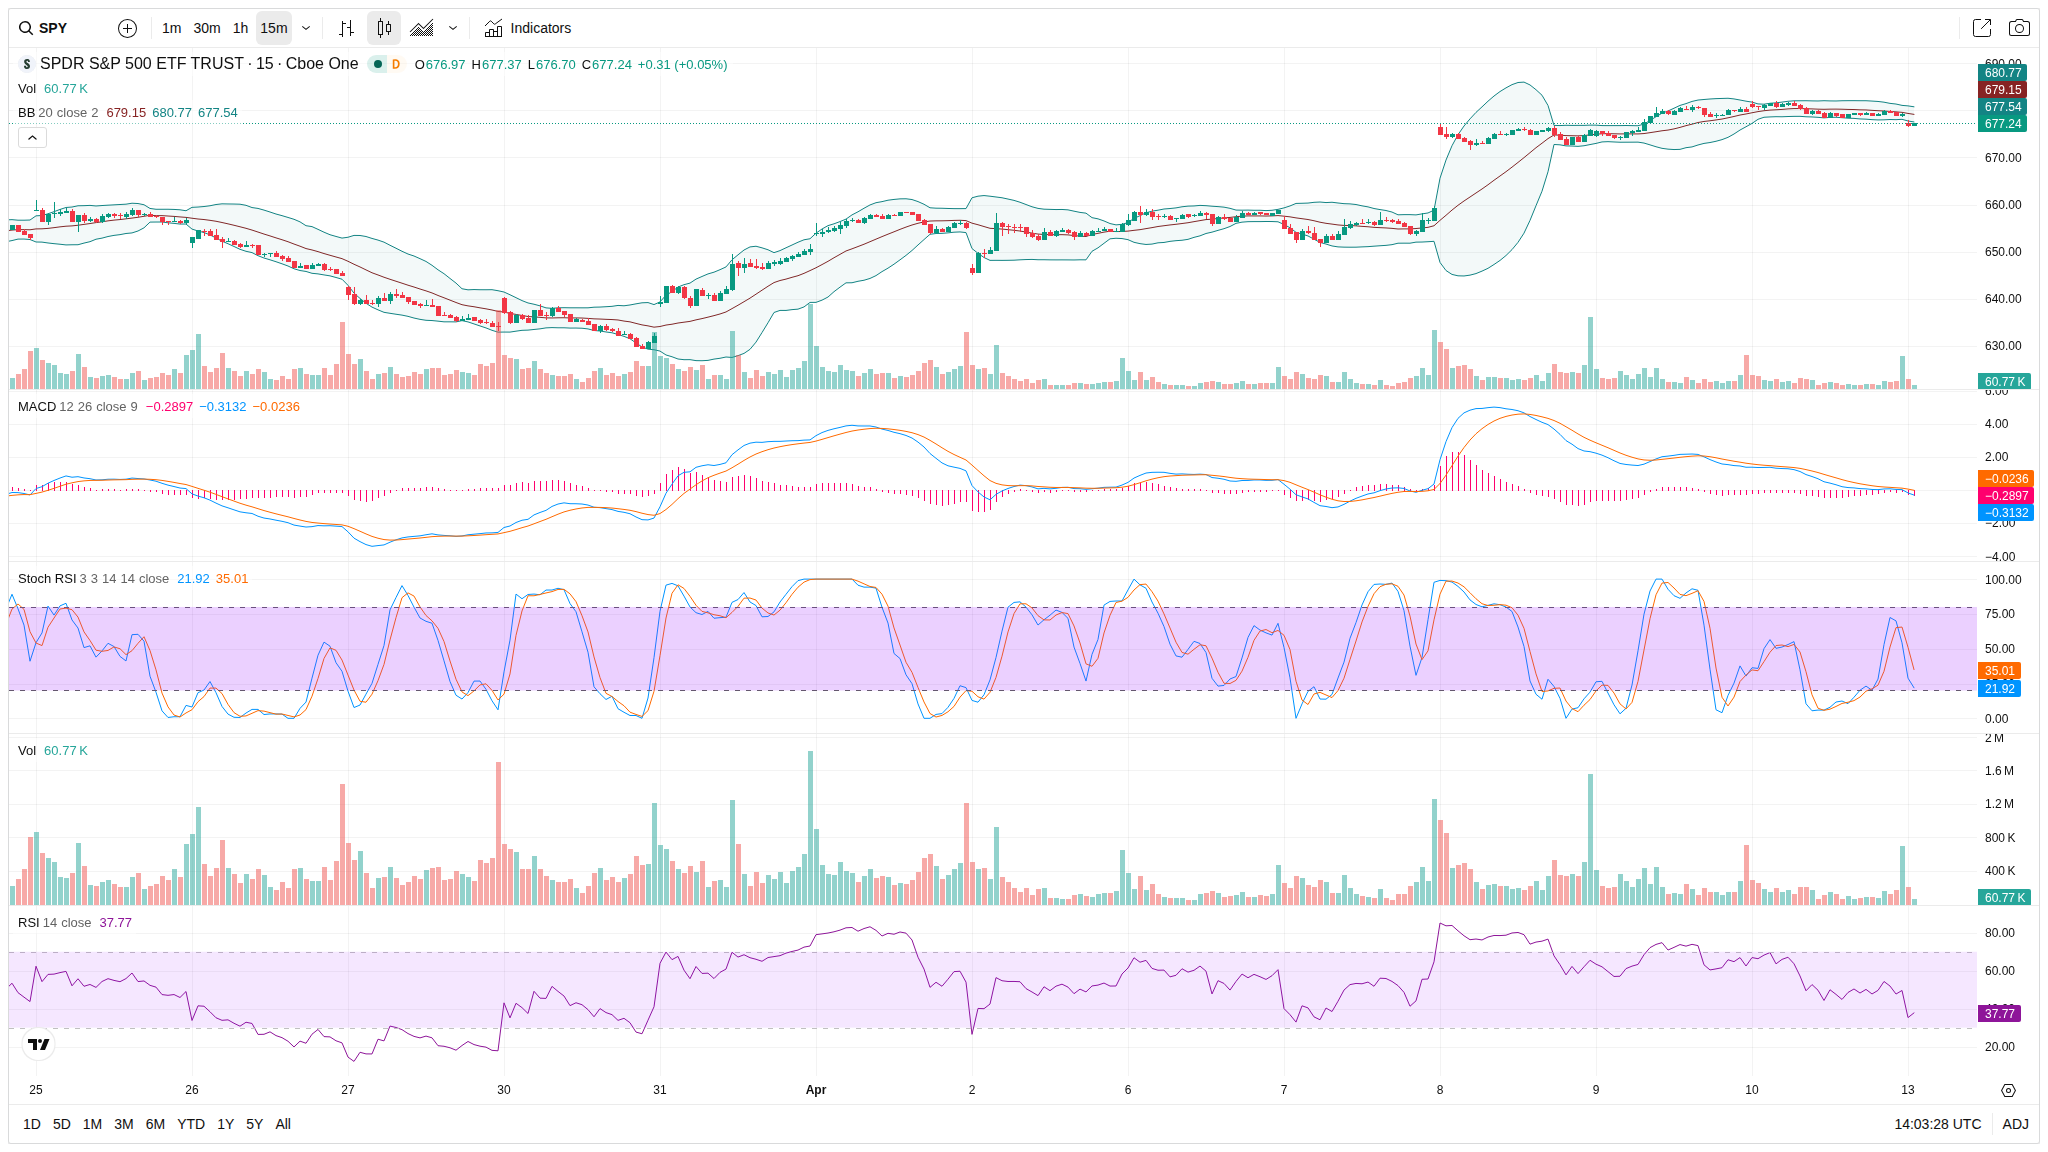Select the Area chart style icon

(x=422, y=28)
